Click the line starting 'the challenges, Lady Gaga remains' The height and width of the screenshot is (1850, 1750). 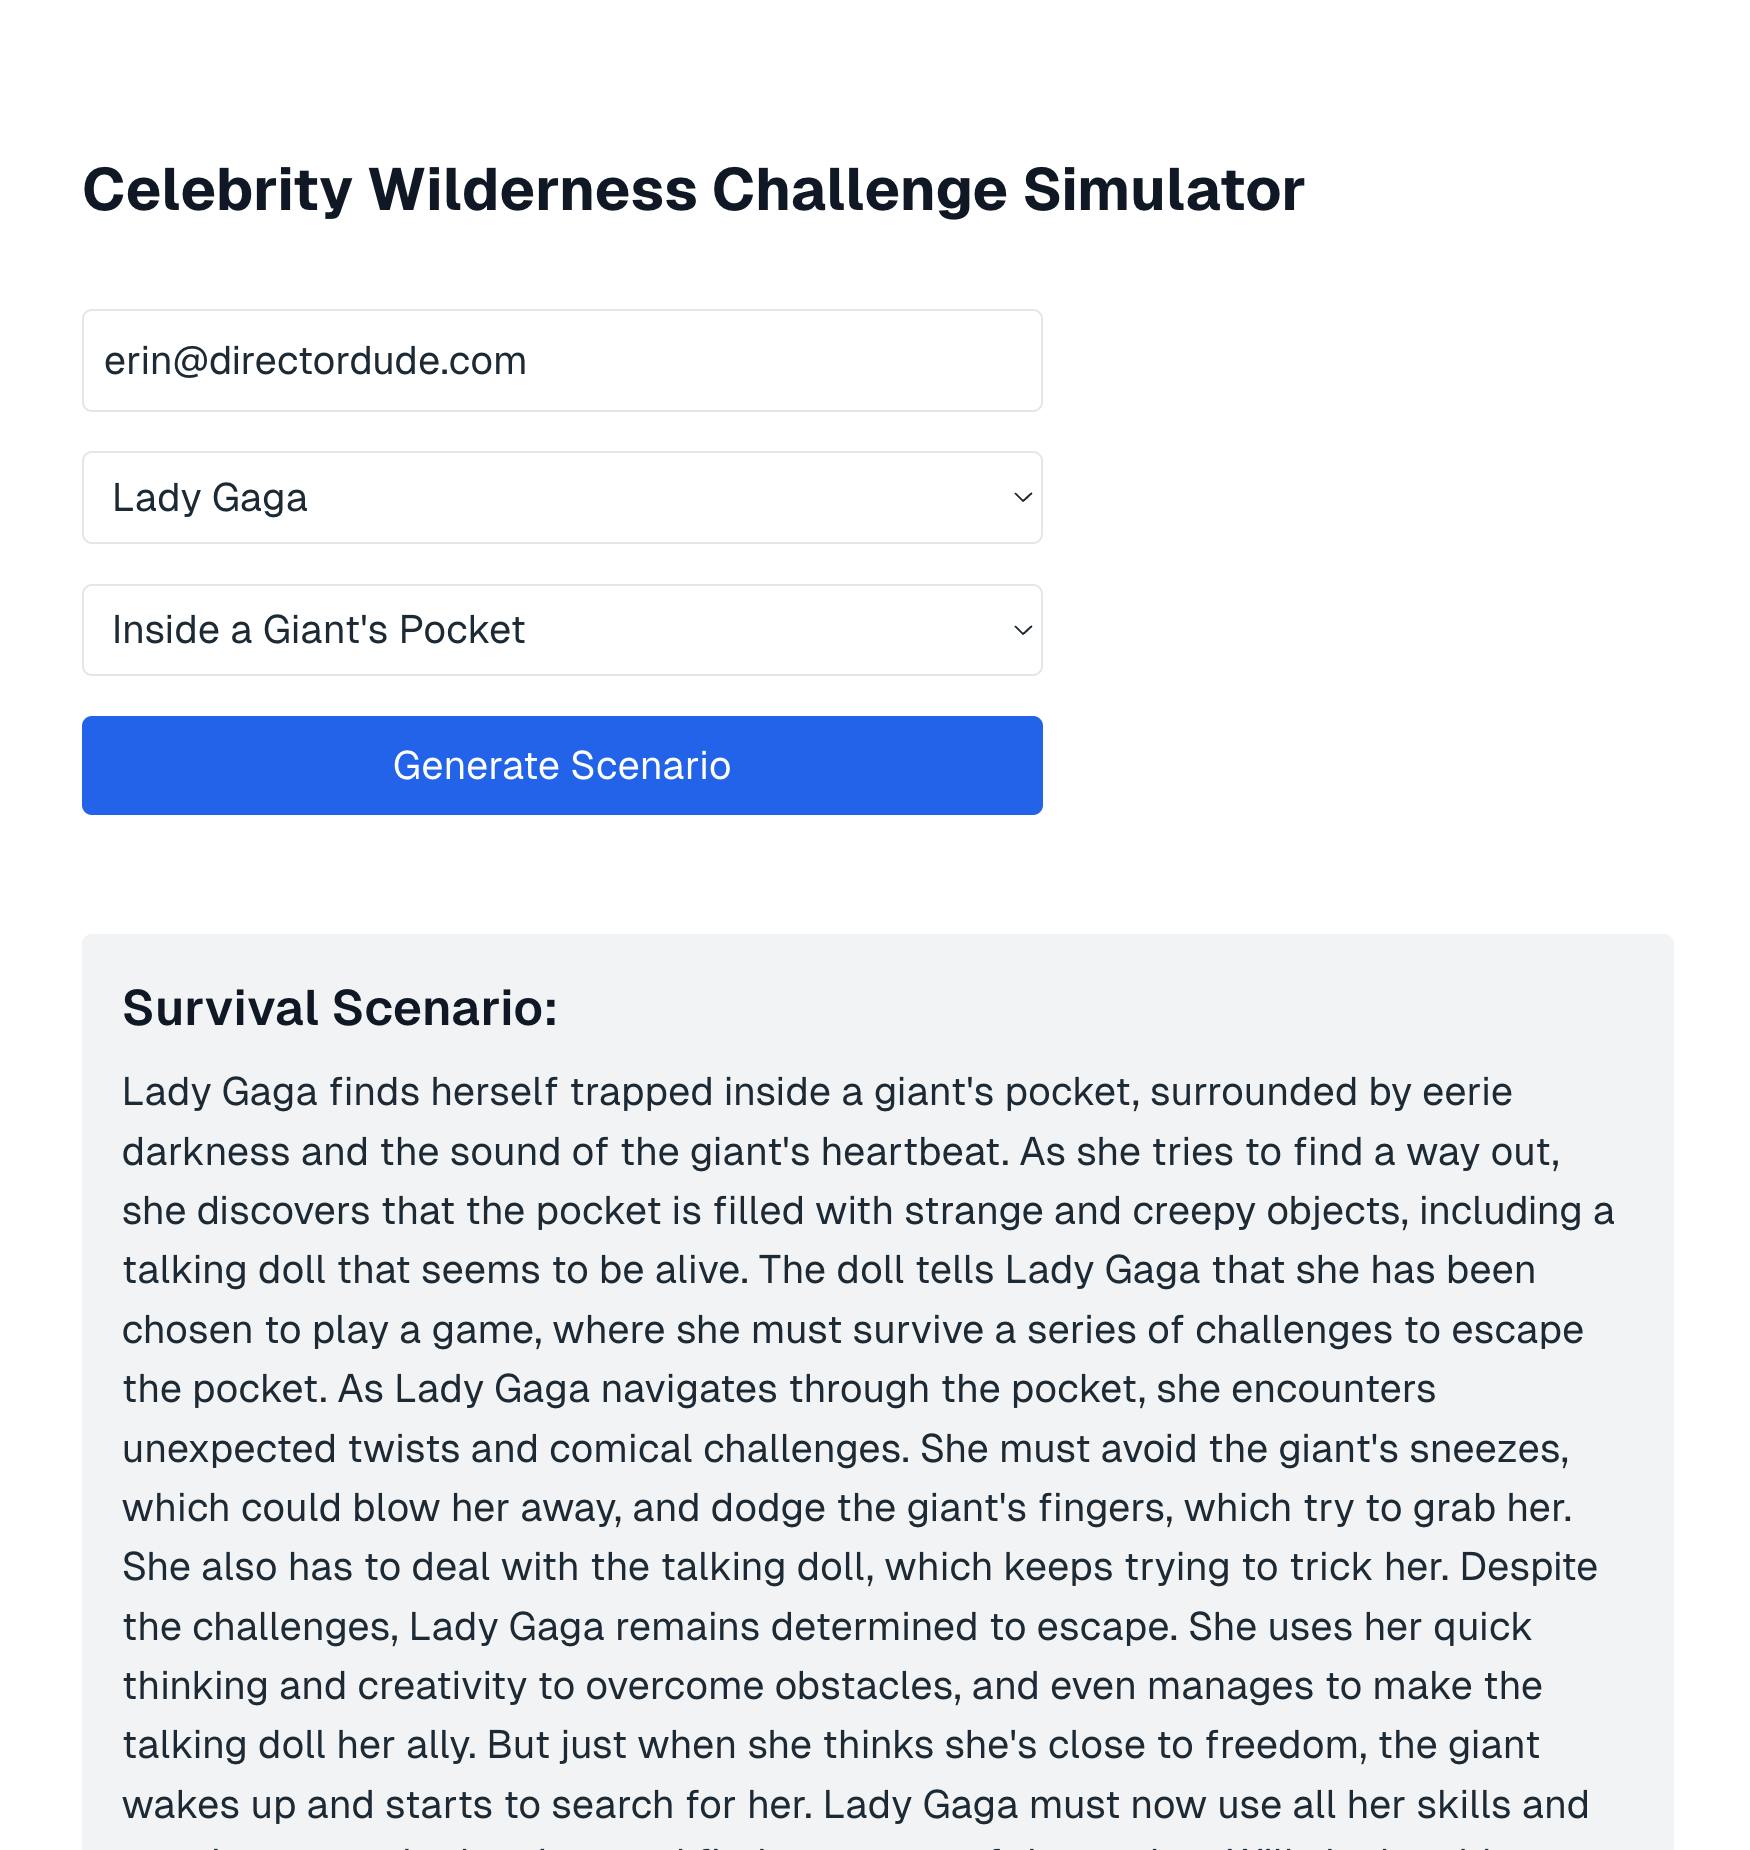coord(826,1627)
